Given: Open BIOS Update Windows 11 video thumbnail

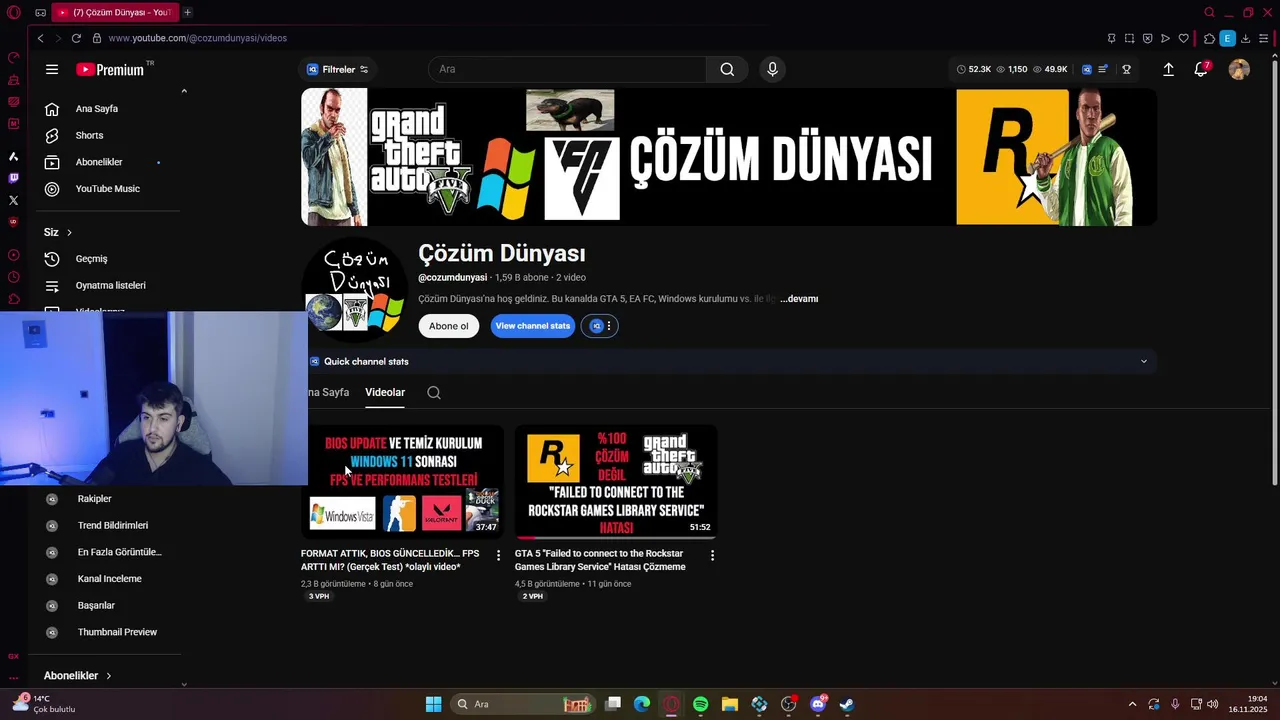Looking at the screenshot, I should click(x=403, y=481).
